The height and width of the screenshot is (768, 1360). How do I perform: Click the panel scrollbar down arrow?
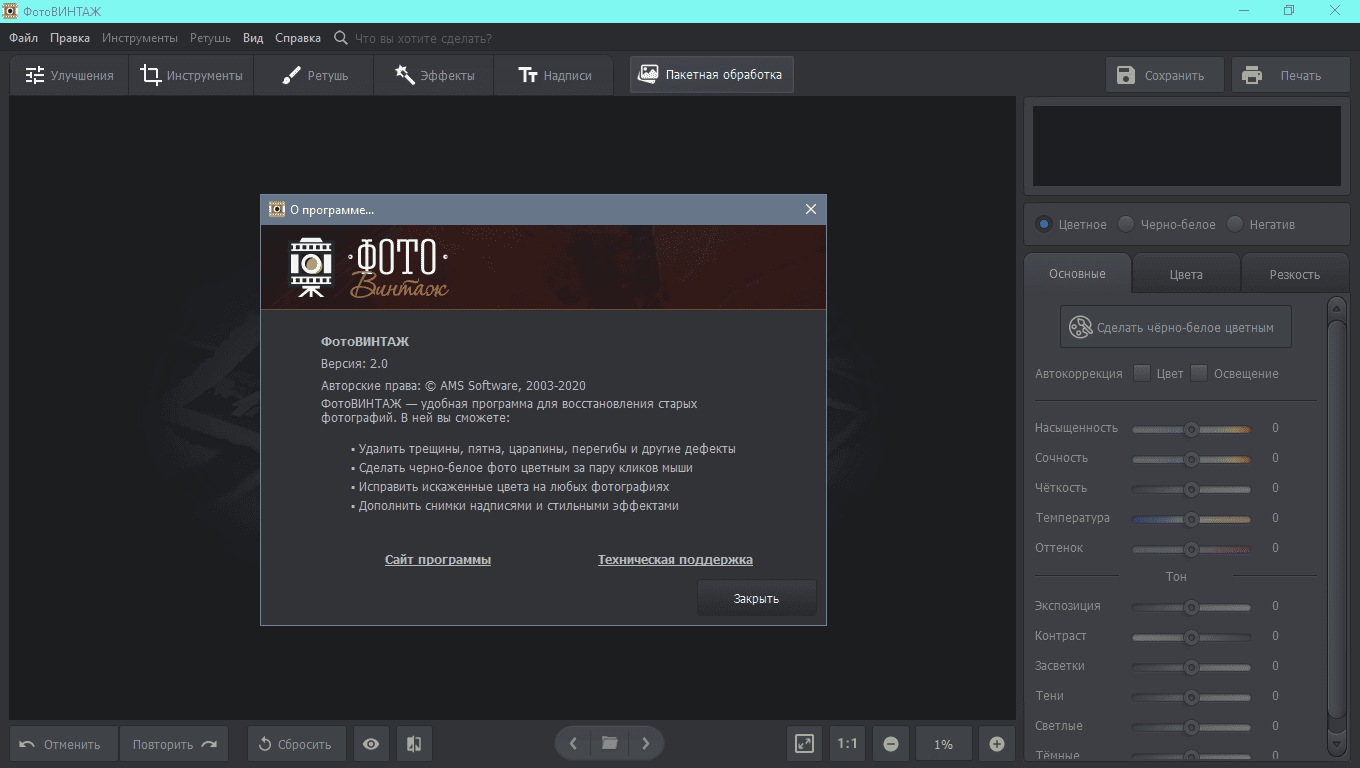[x=1337, y=744]
